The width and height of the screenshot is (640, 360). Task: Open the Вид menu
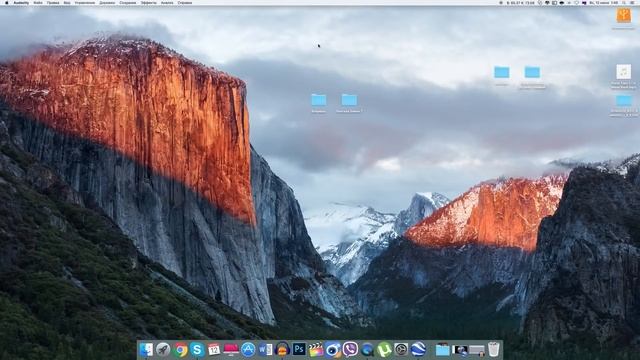(67, 3)
